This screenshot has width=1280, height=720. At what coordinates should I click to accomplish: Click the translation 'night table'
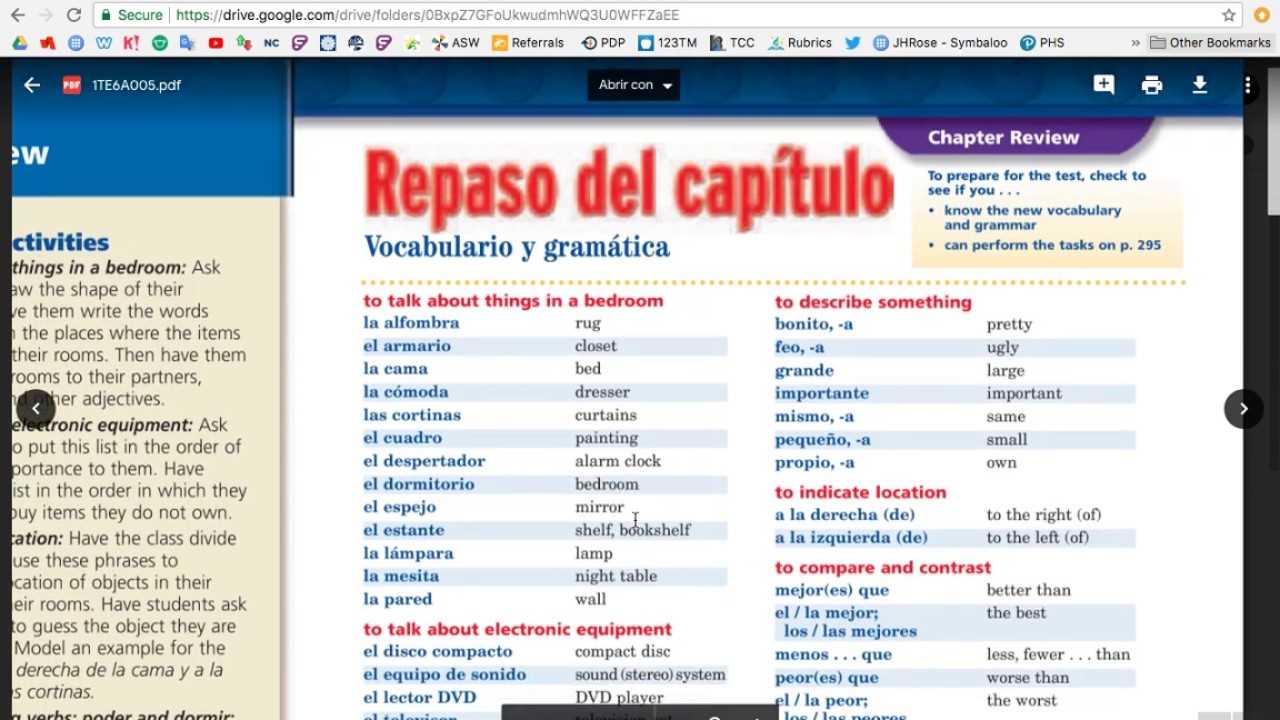[x=616, y=576]
